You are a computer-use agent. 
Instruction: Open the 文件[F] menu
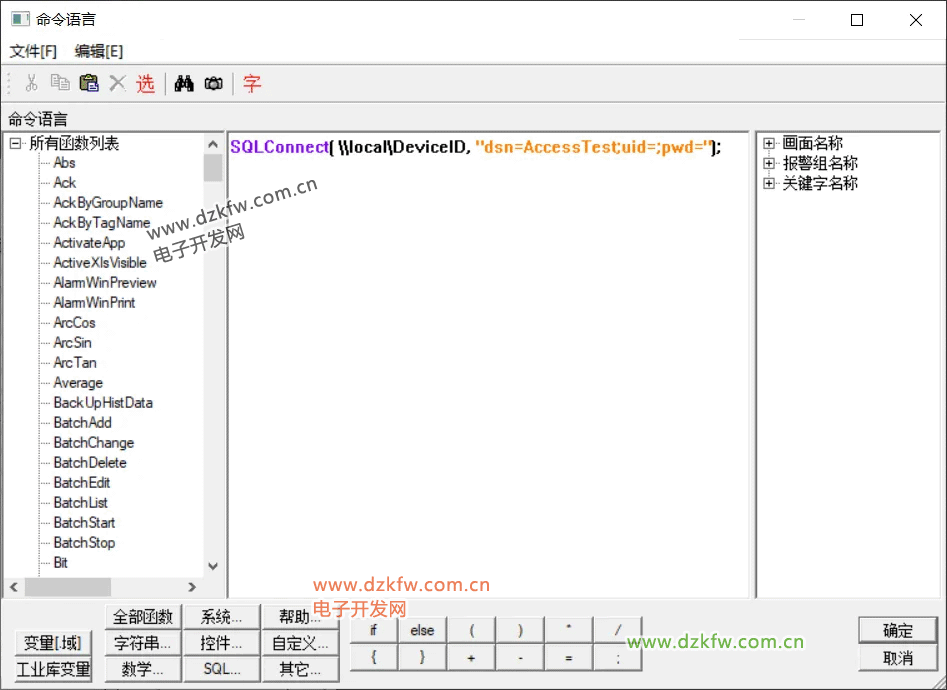tap(33, 51)
